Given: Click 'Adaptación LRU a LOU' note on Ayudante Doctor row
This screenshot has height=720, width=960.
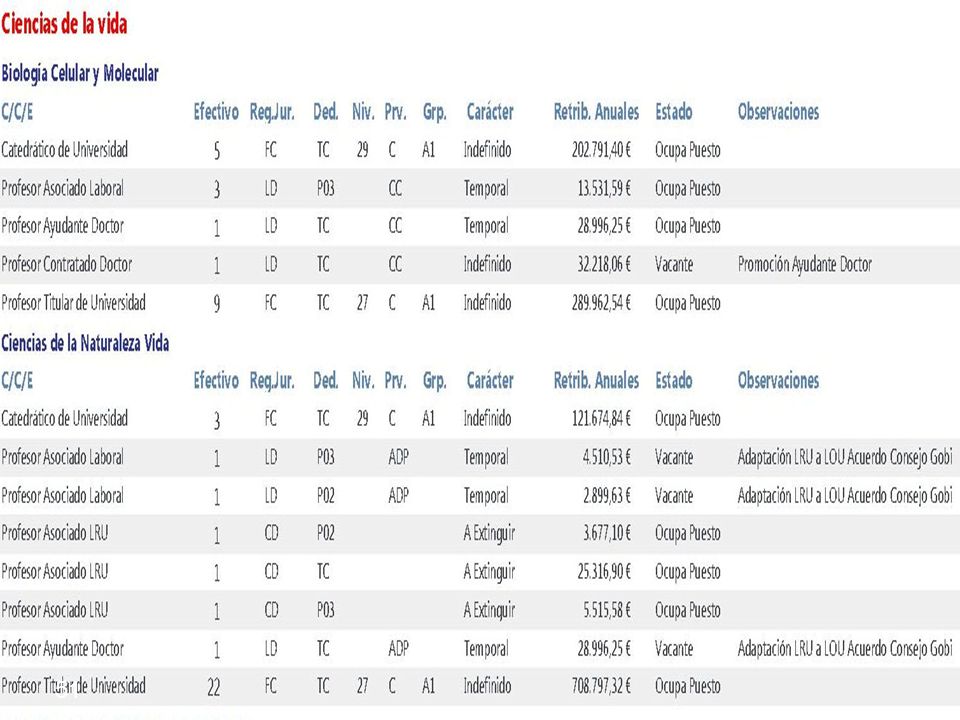Looking at the screenshot, I should point(845,648).
